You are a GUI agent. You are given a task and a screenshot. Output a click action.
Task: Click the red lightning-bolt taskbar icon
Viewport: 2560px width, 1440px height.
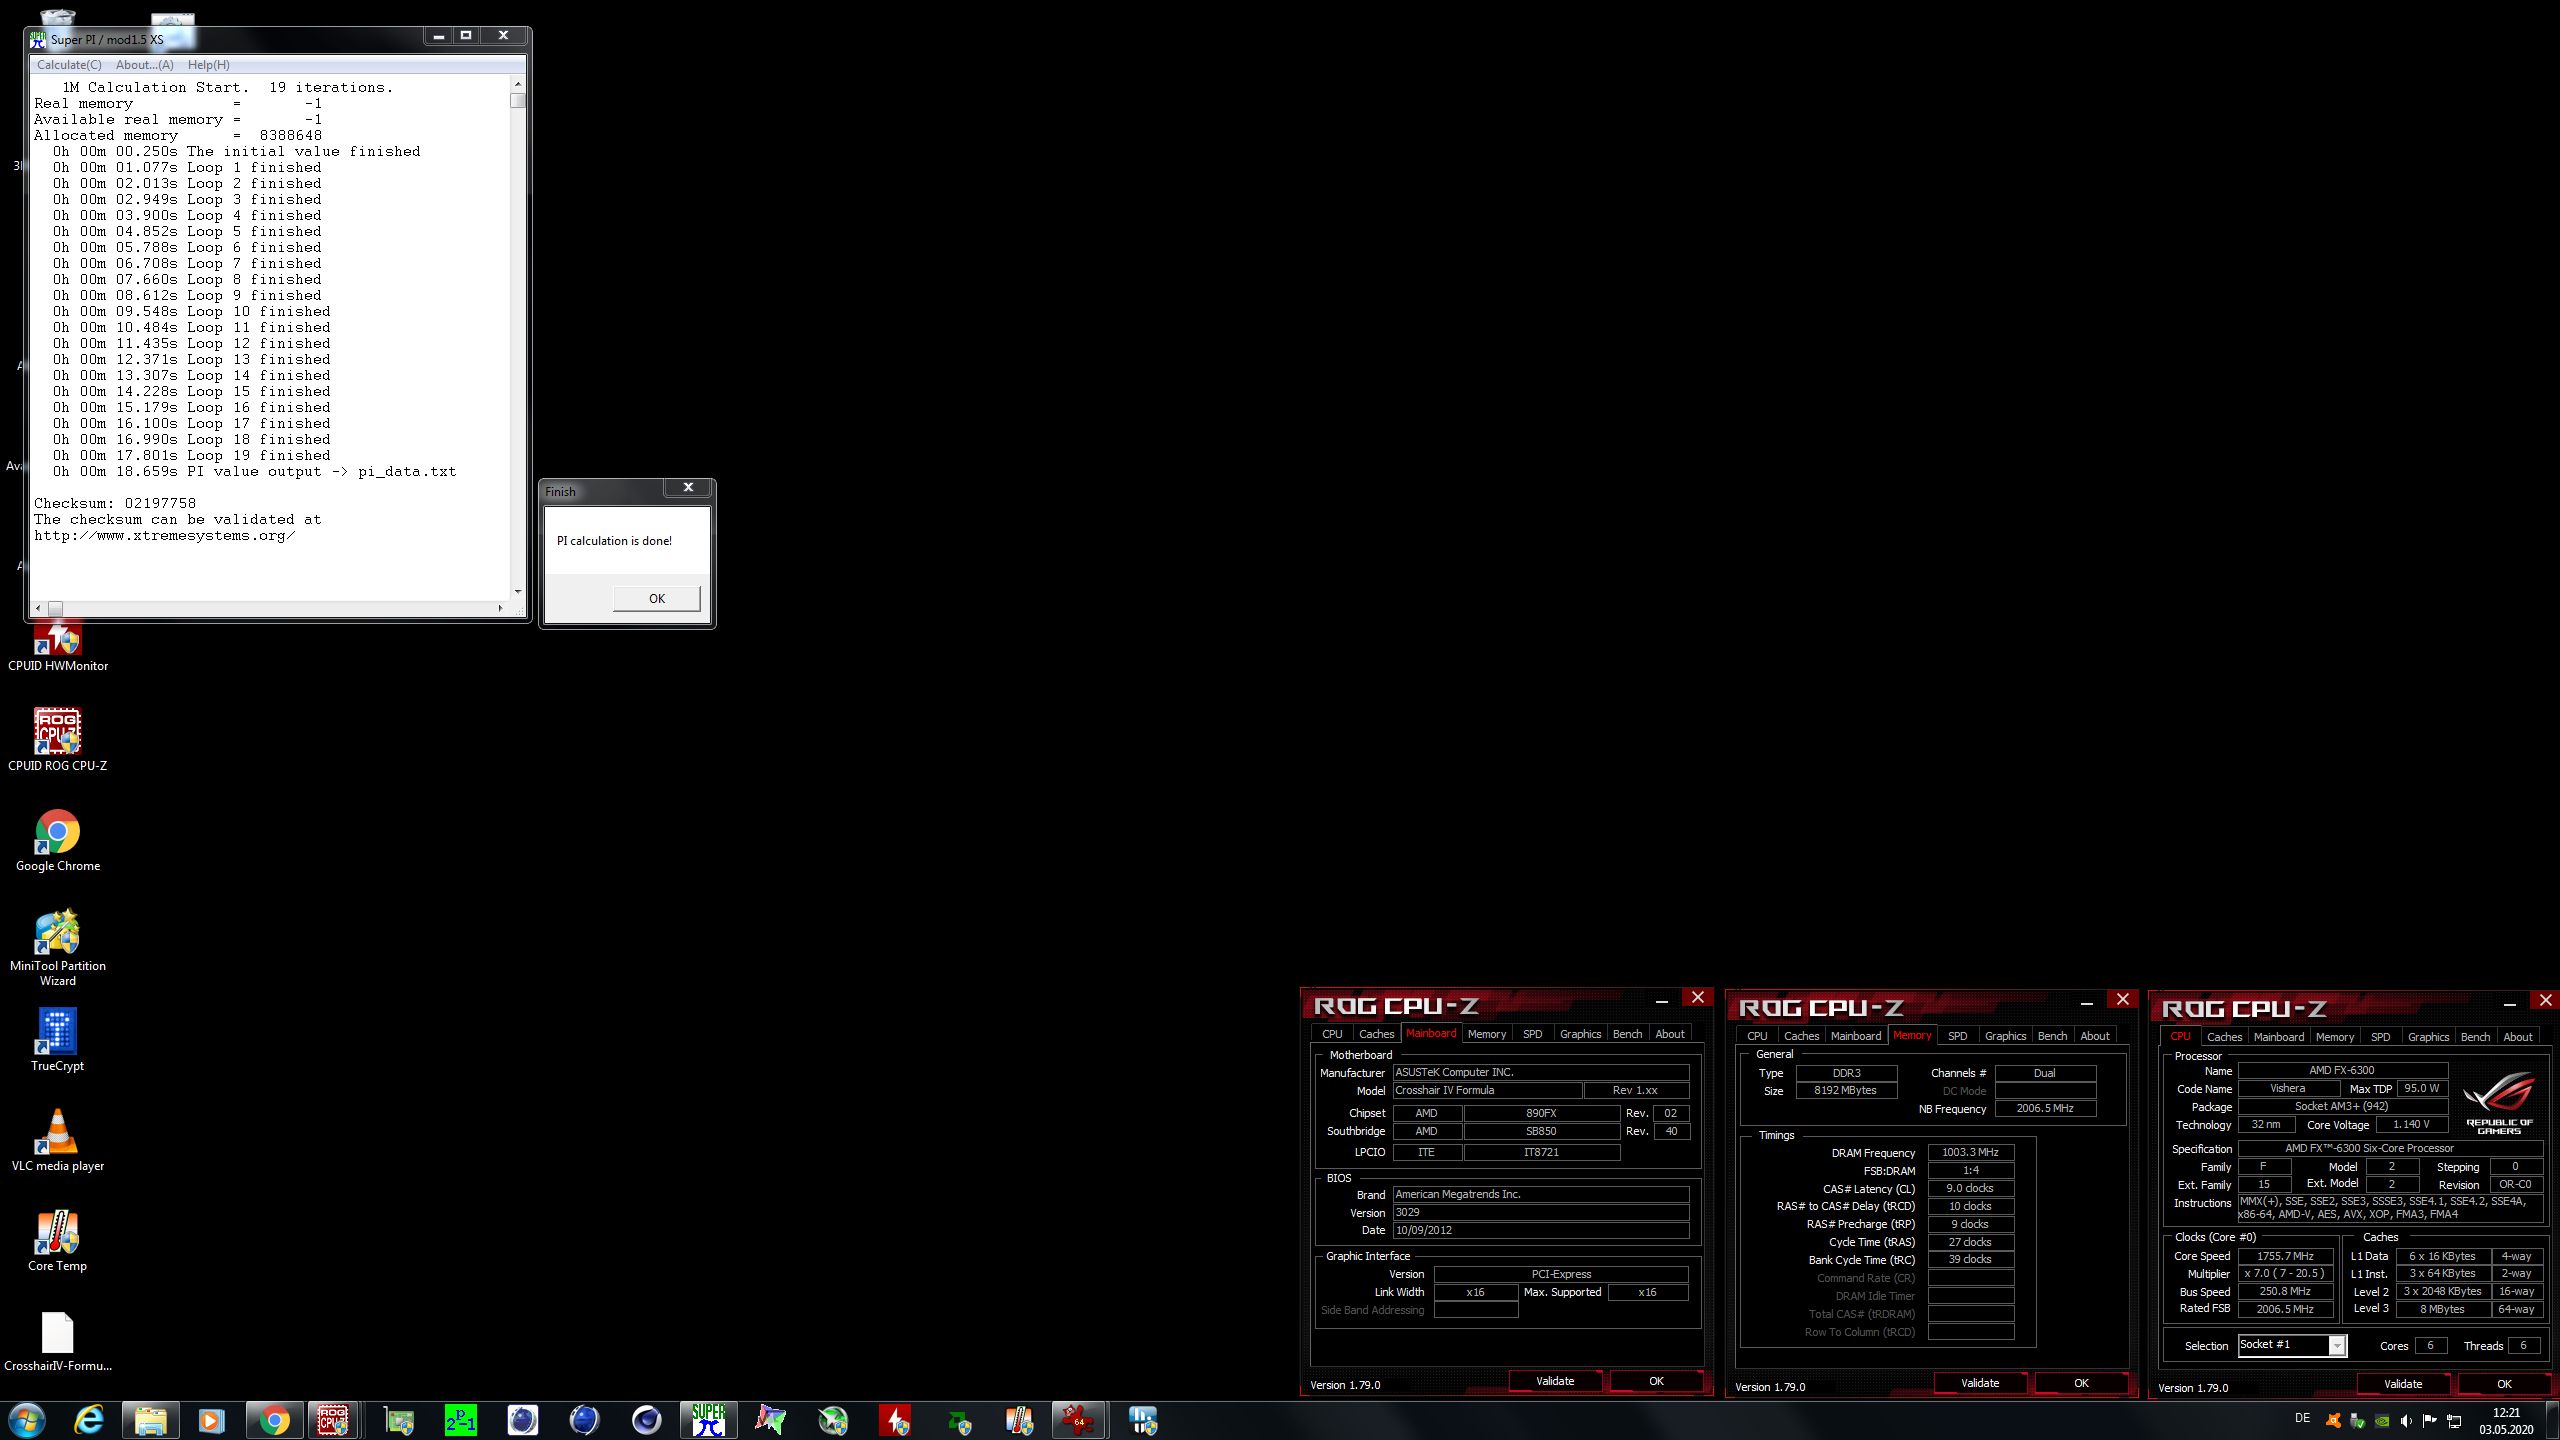895,1420
